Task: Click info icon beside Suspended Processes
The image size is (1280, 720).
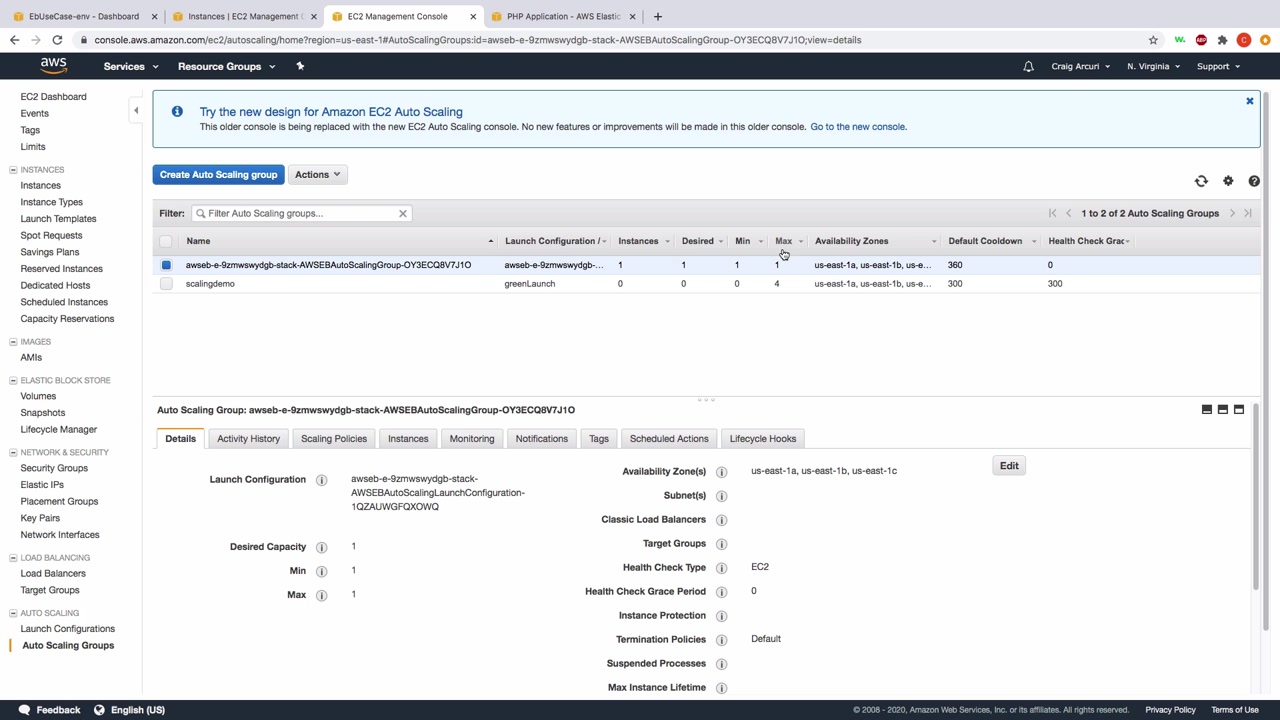Action: coord(721,664)
